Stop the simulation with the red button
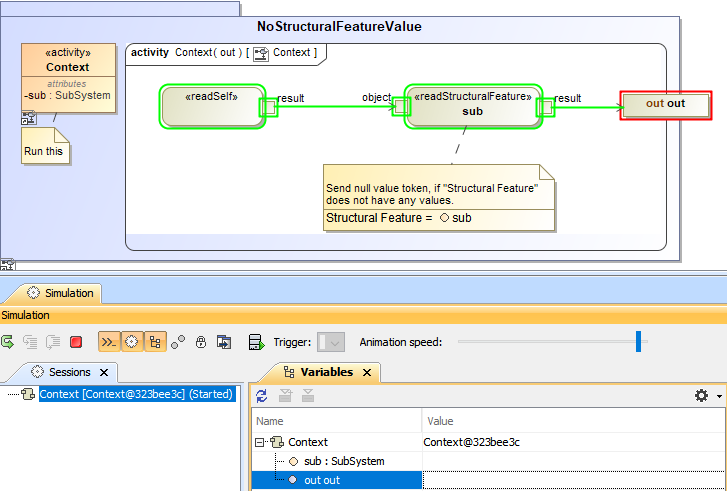 coord(76,343)
